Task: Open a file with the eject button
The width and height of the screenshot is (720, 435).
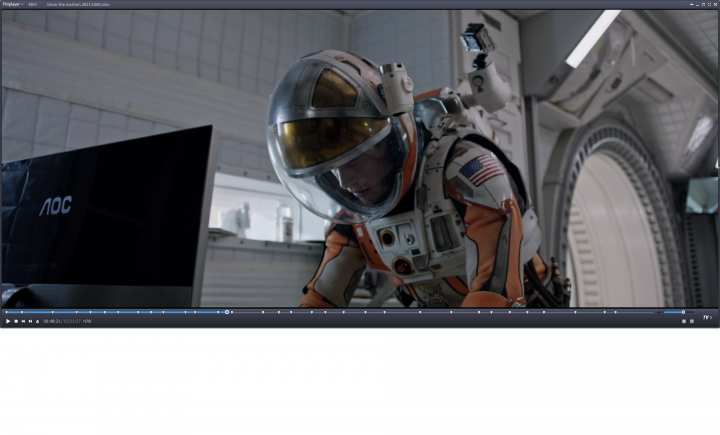Action: pyautogui.click(x=38, y=321)
